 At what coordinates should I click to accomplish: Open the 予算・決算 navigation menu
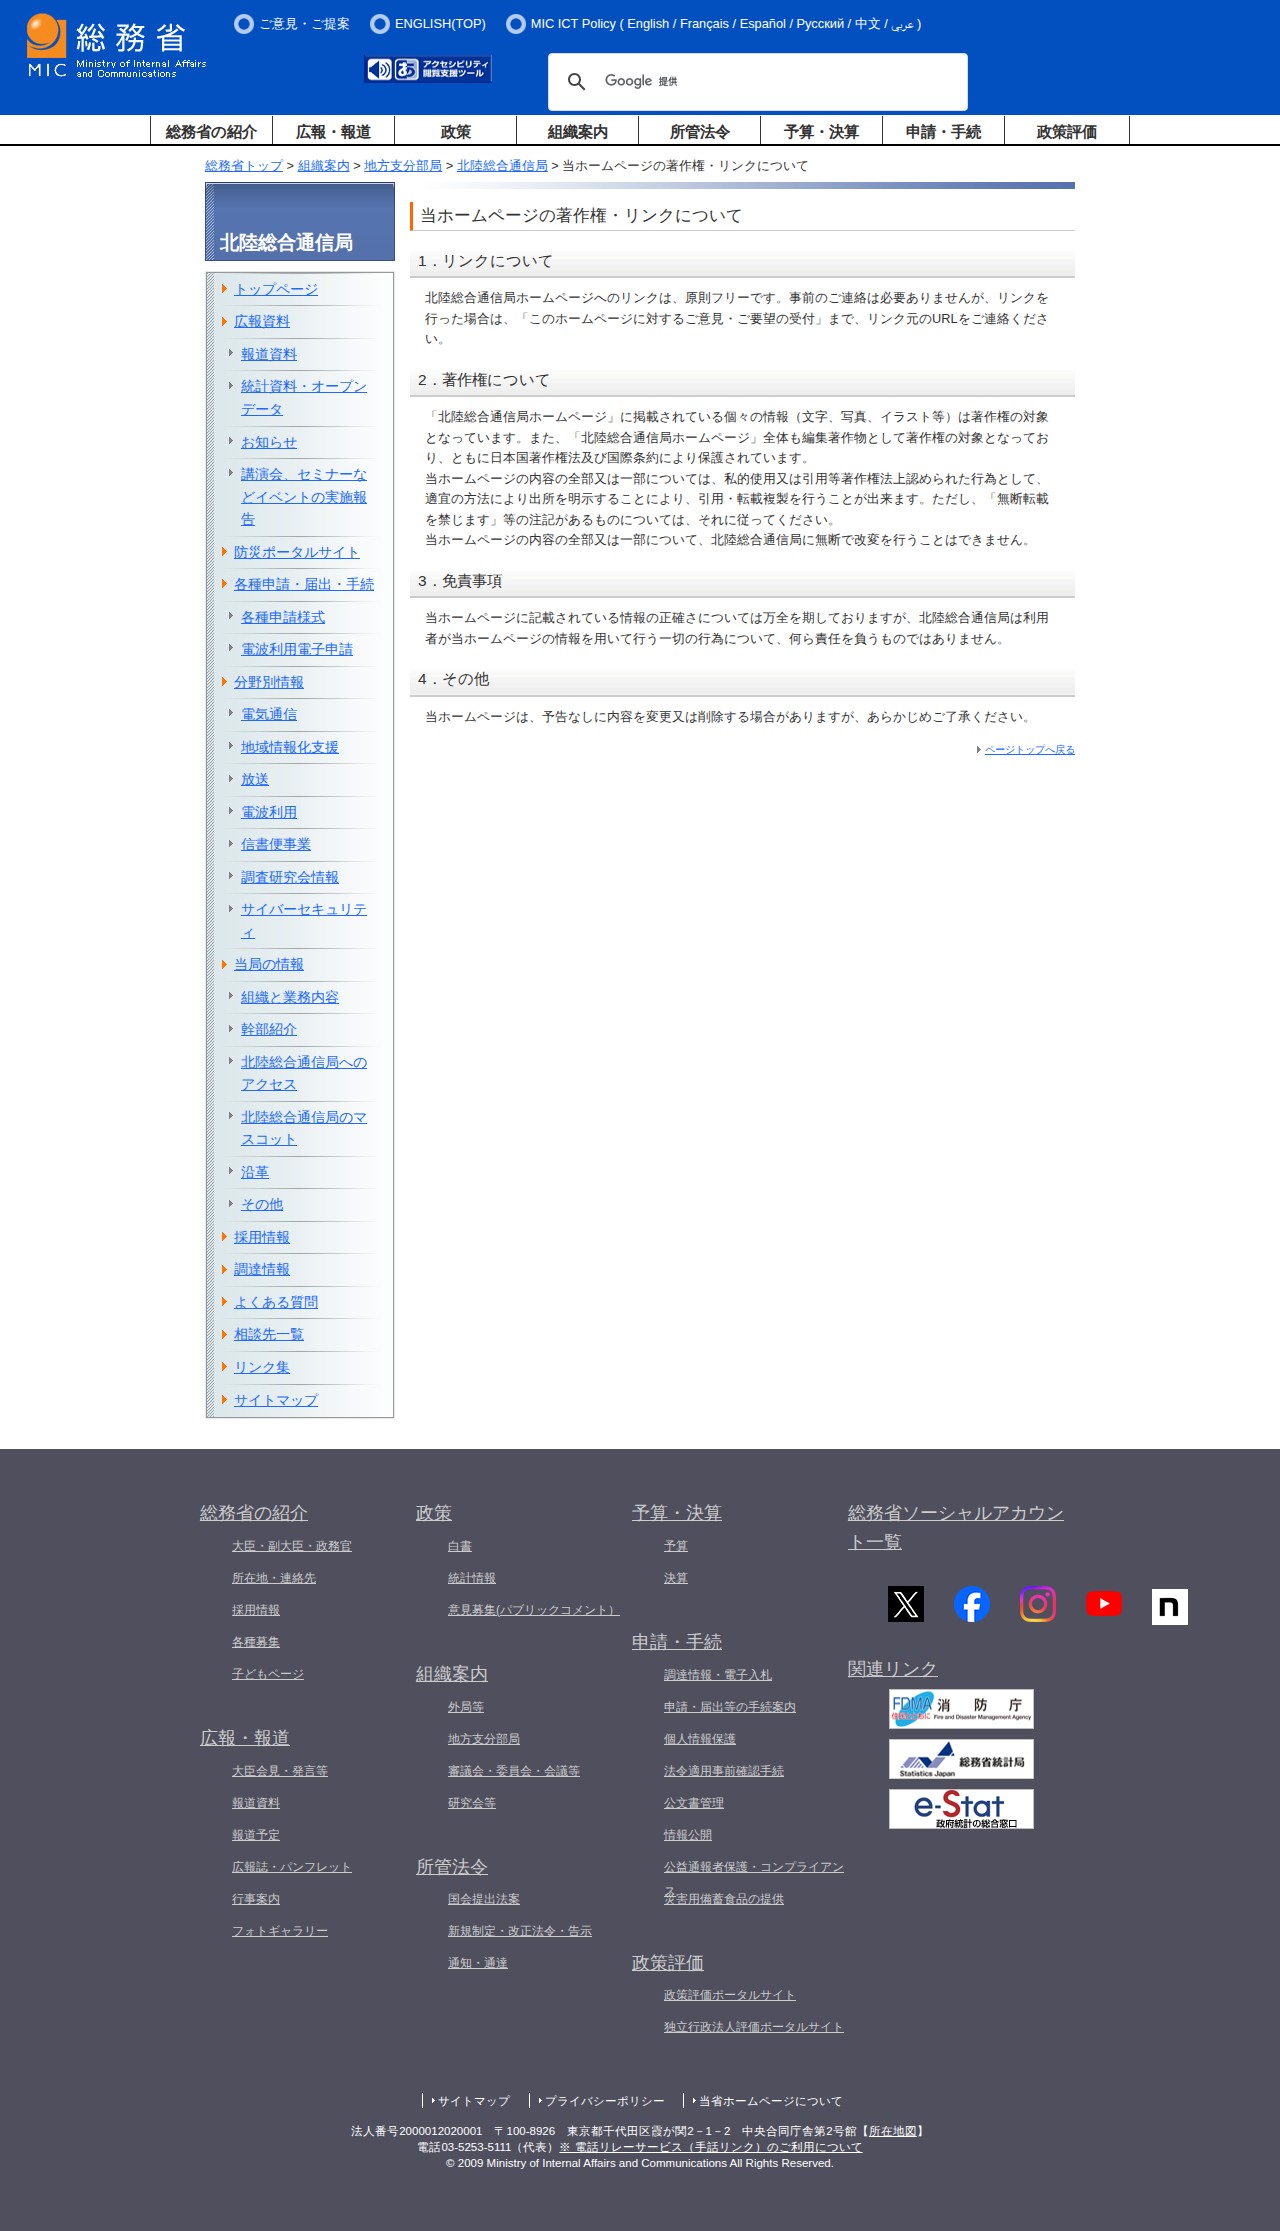[821, 131]
